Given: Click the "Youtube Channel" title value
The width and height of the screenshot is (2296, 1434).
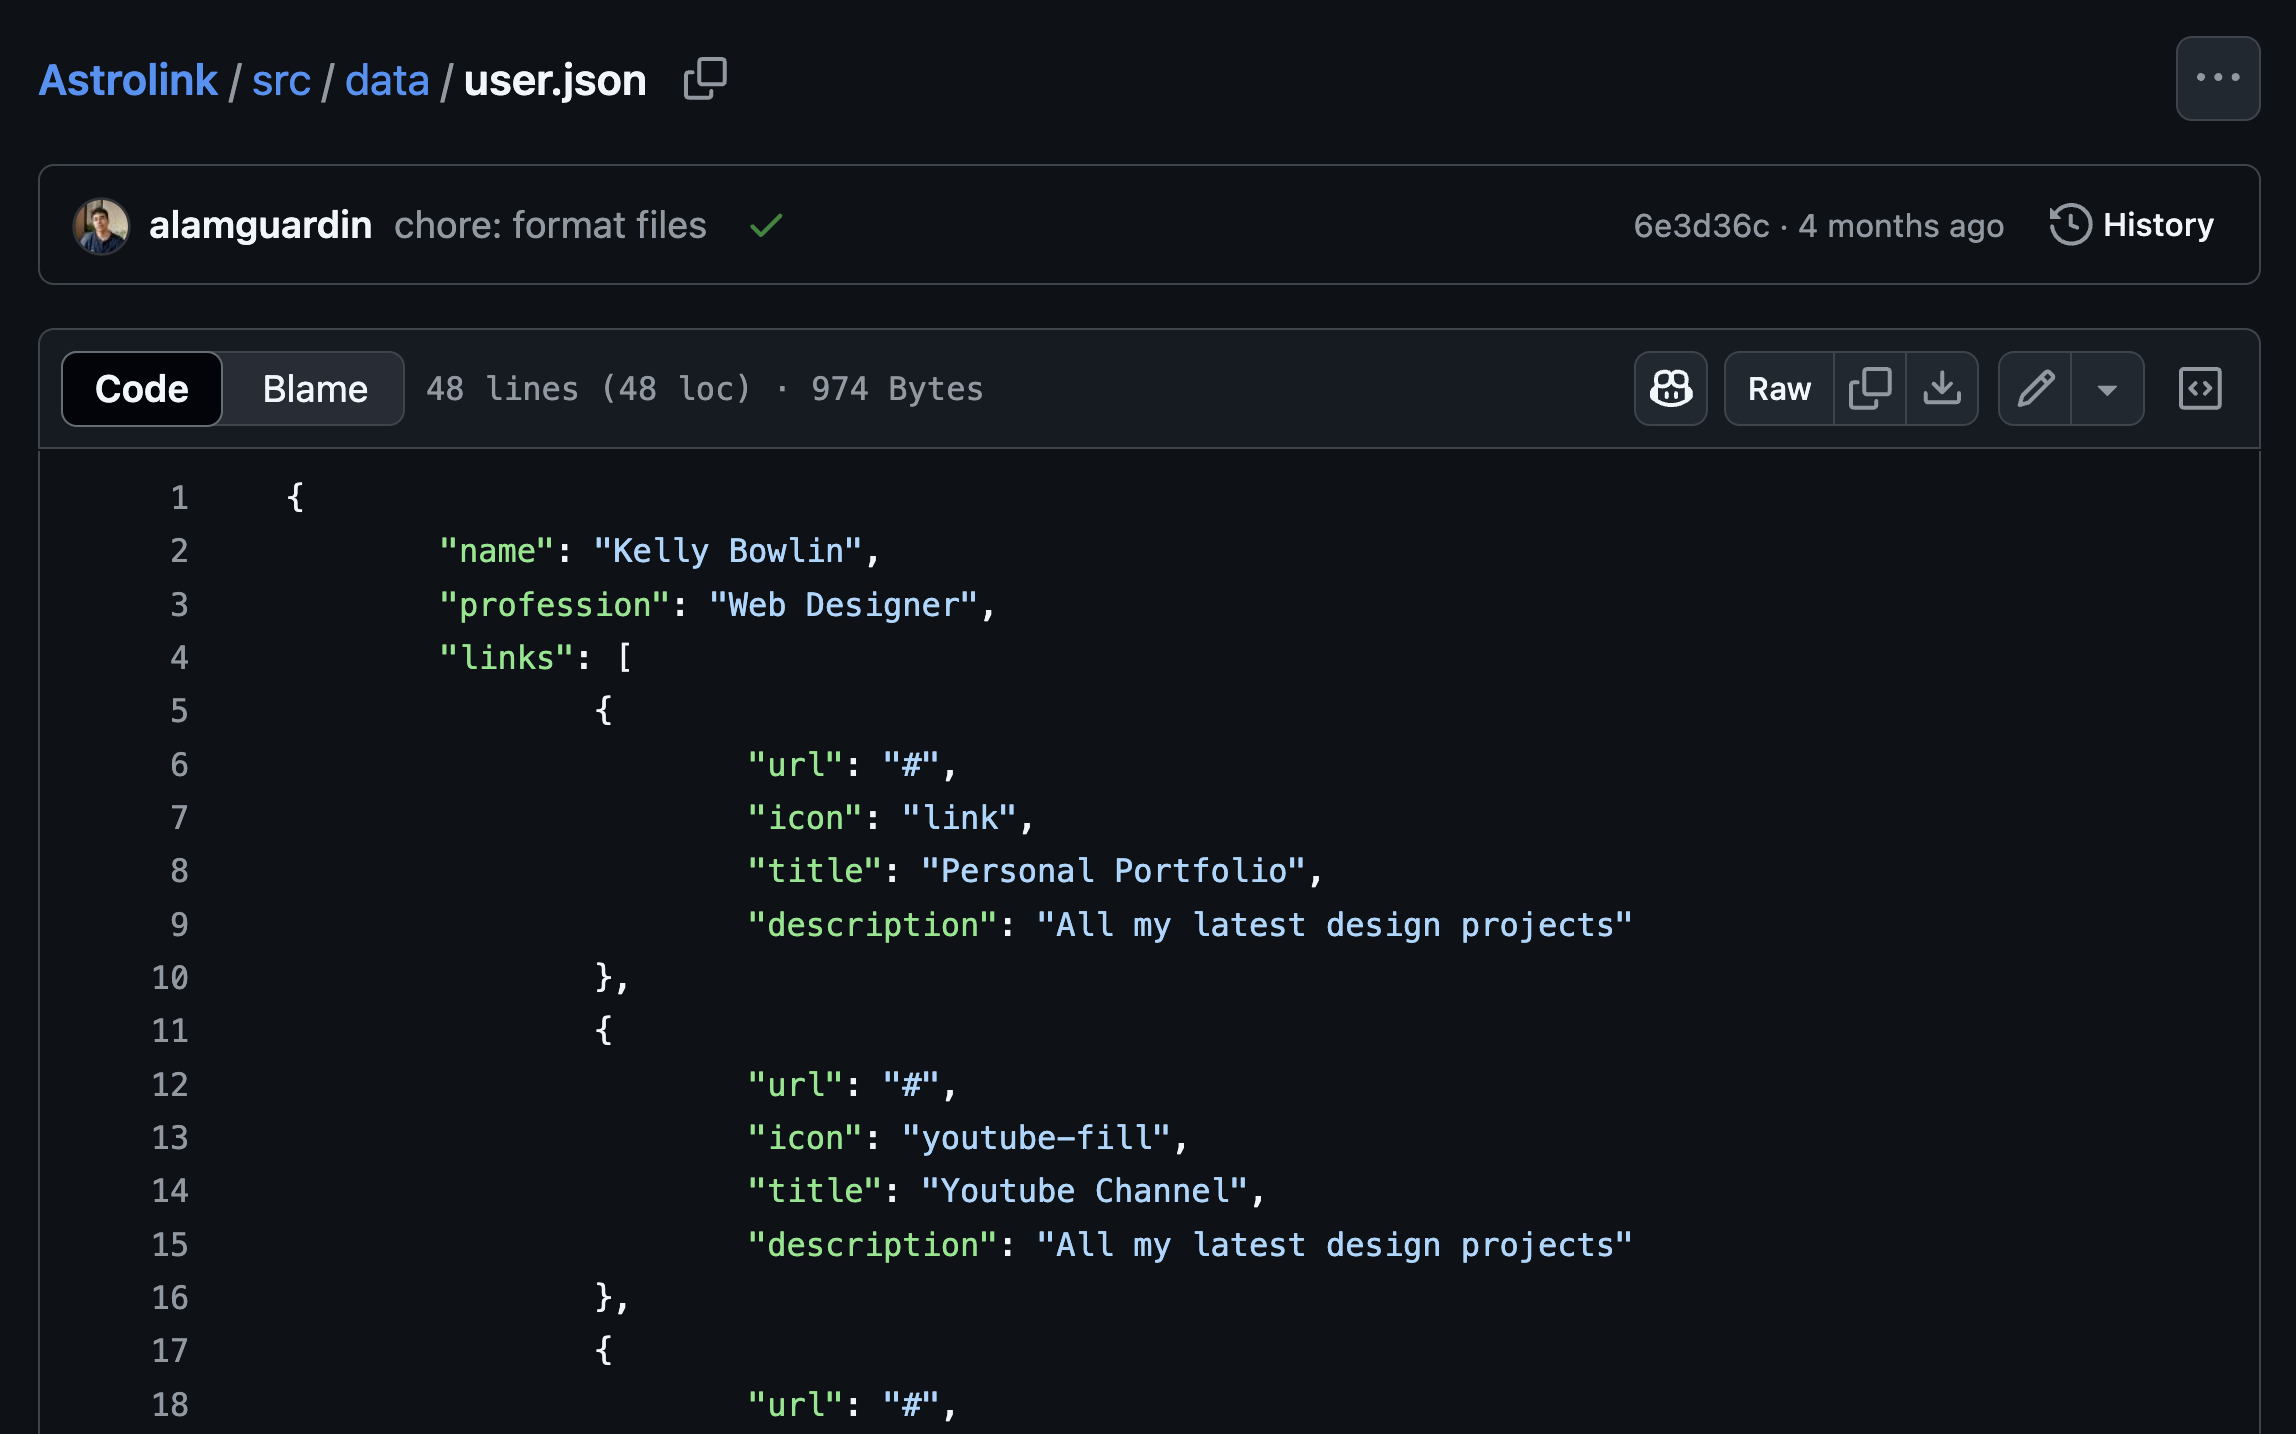Looking at the screenshot, I should tap(1085, 1190).
